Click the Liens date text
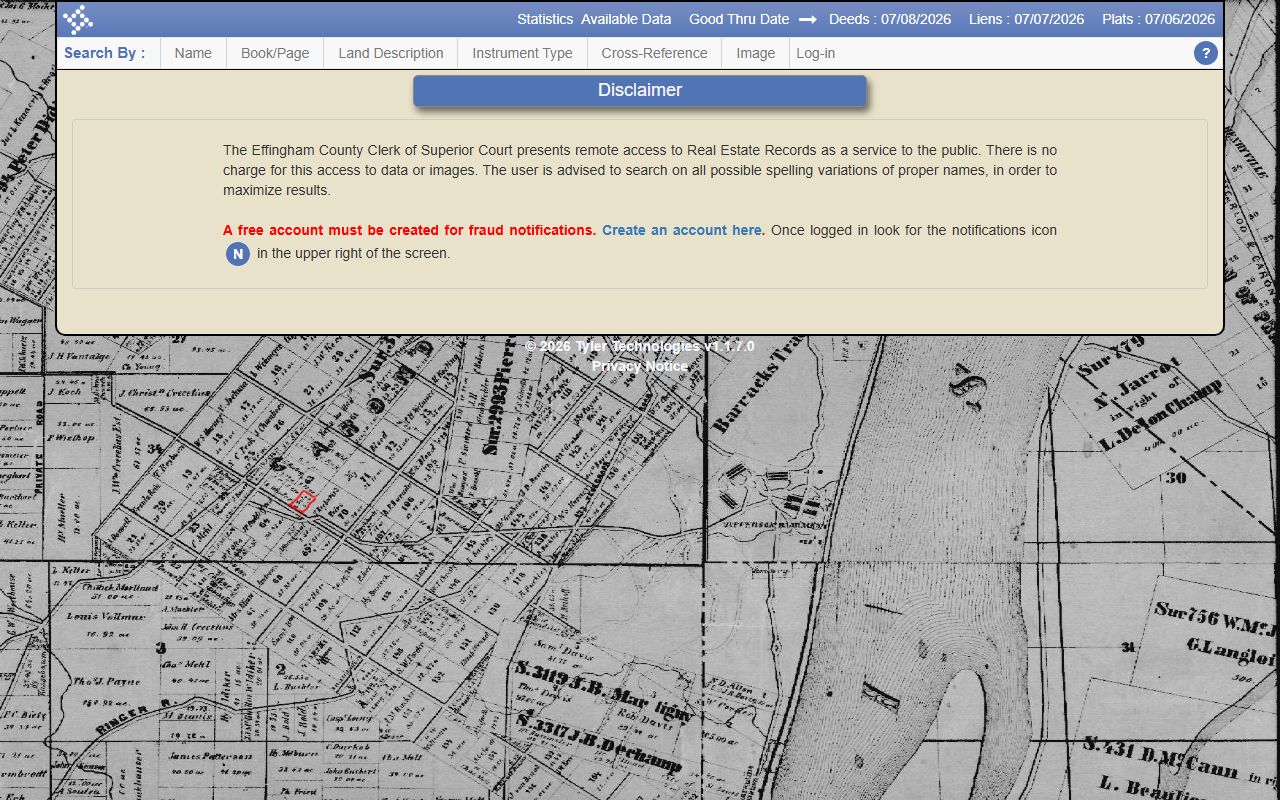The image size is (1280, 800). [1026, 19]
